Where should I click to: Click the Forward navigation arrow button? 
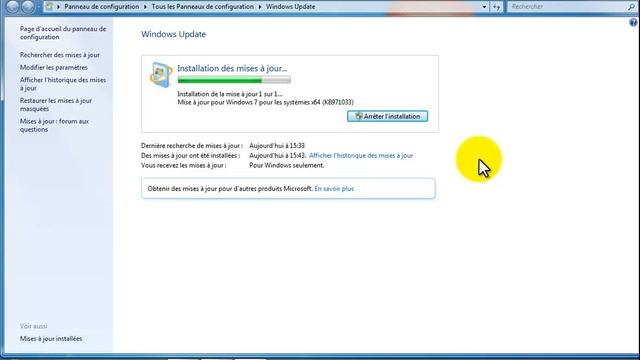[x=28, y=6]
